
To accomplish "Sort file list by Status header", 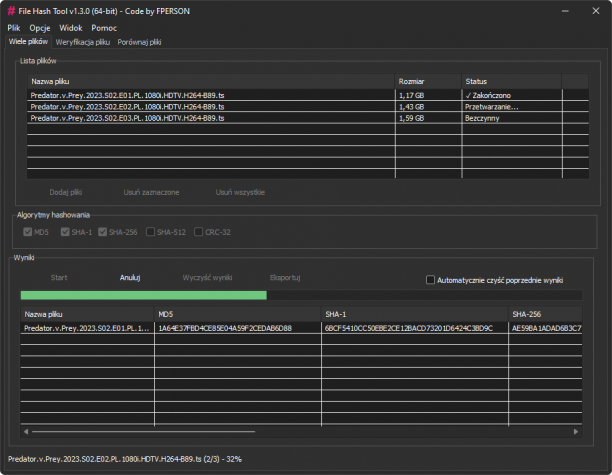I will [x=512, y=81].
